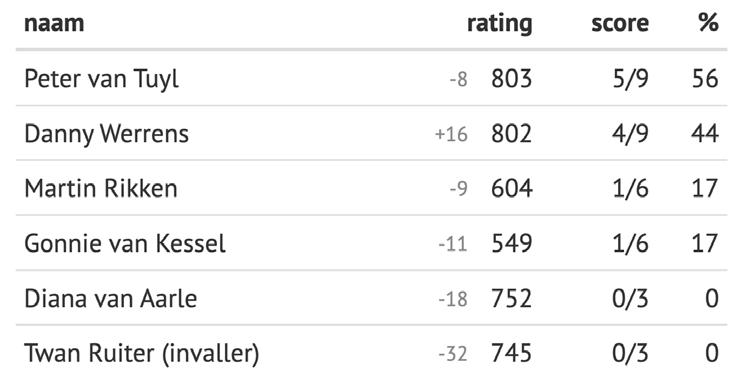
Task: Open player Danny Werrens
Action: 107,134
